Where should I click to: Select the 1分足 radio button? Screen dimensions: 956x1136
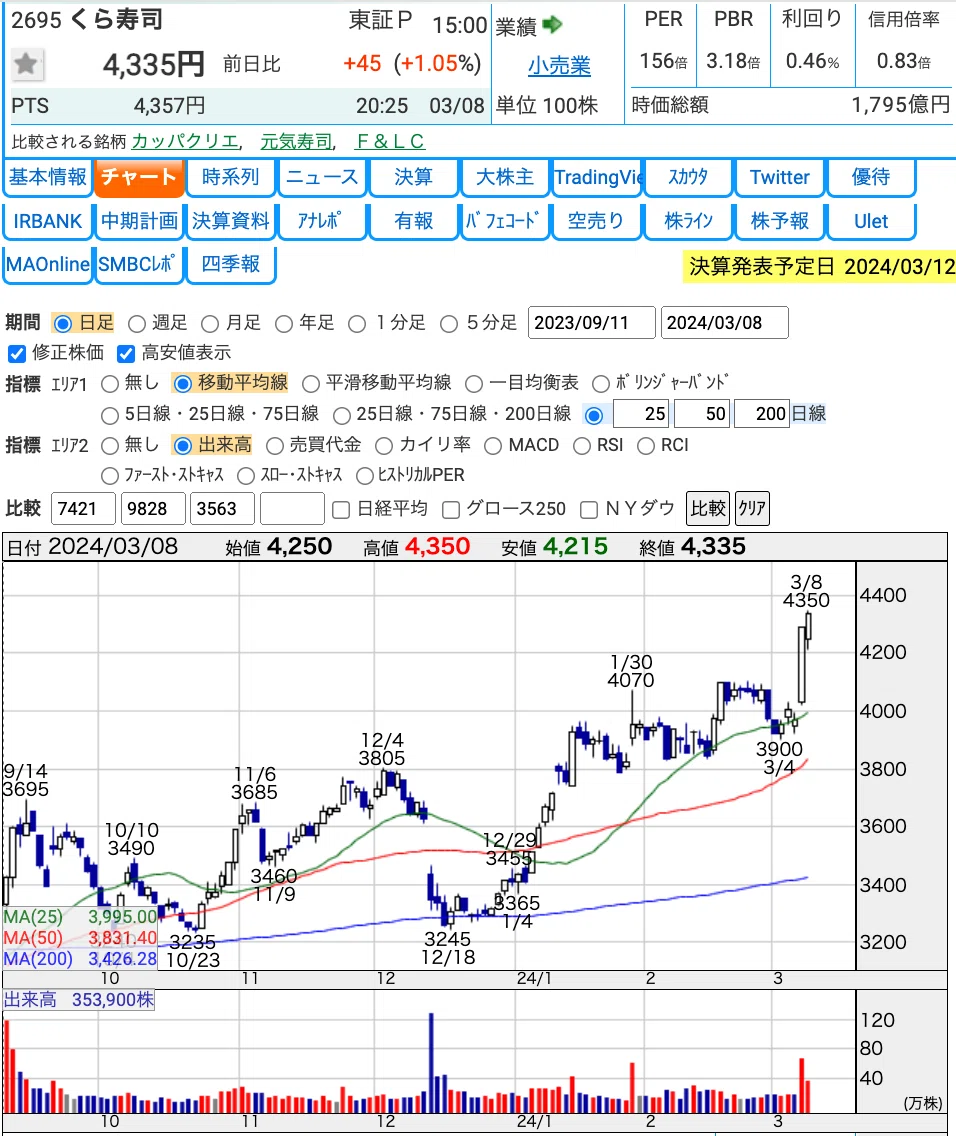357,323
